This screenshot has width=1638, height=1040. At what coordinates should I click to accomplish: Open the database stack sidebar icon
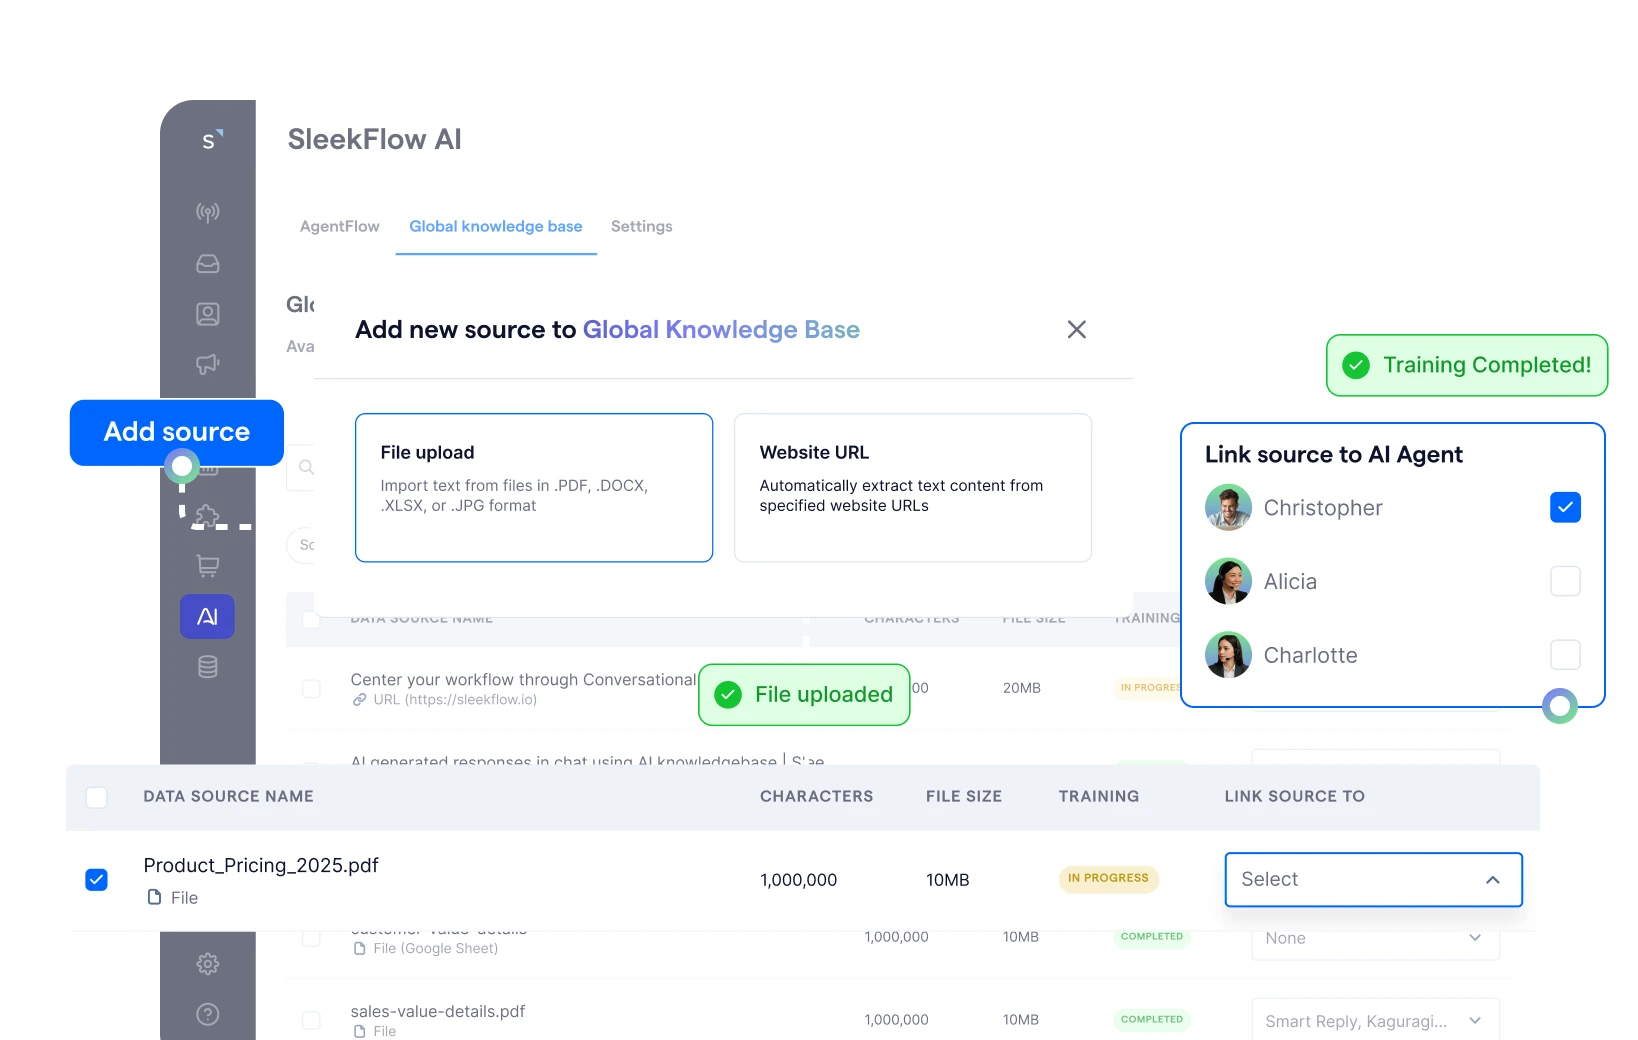[208, 667]
